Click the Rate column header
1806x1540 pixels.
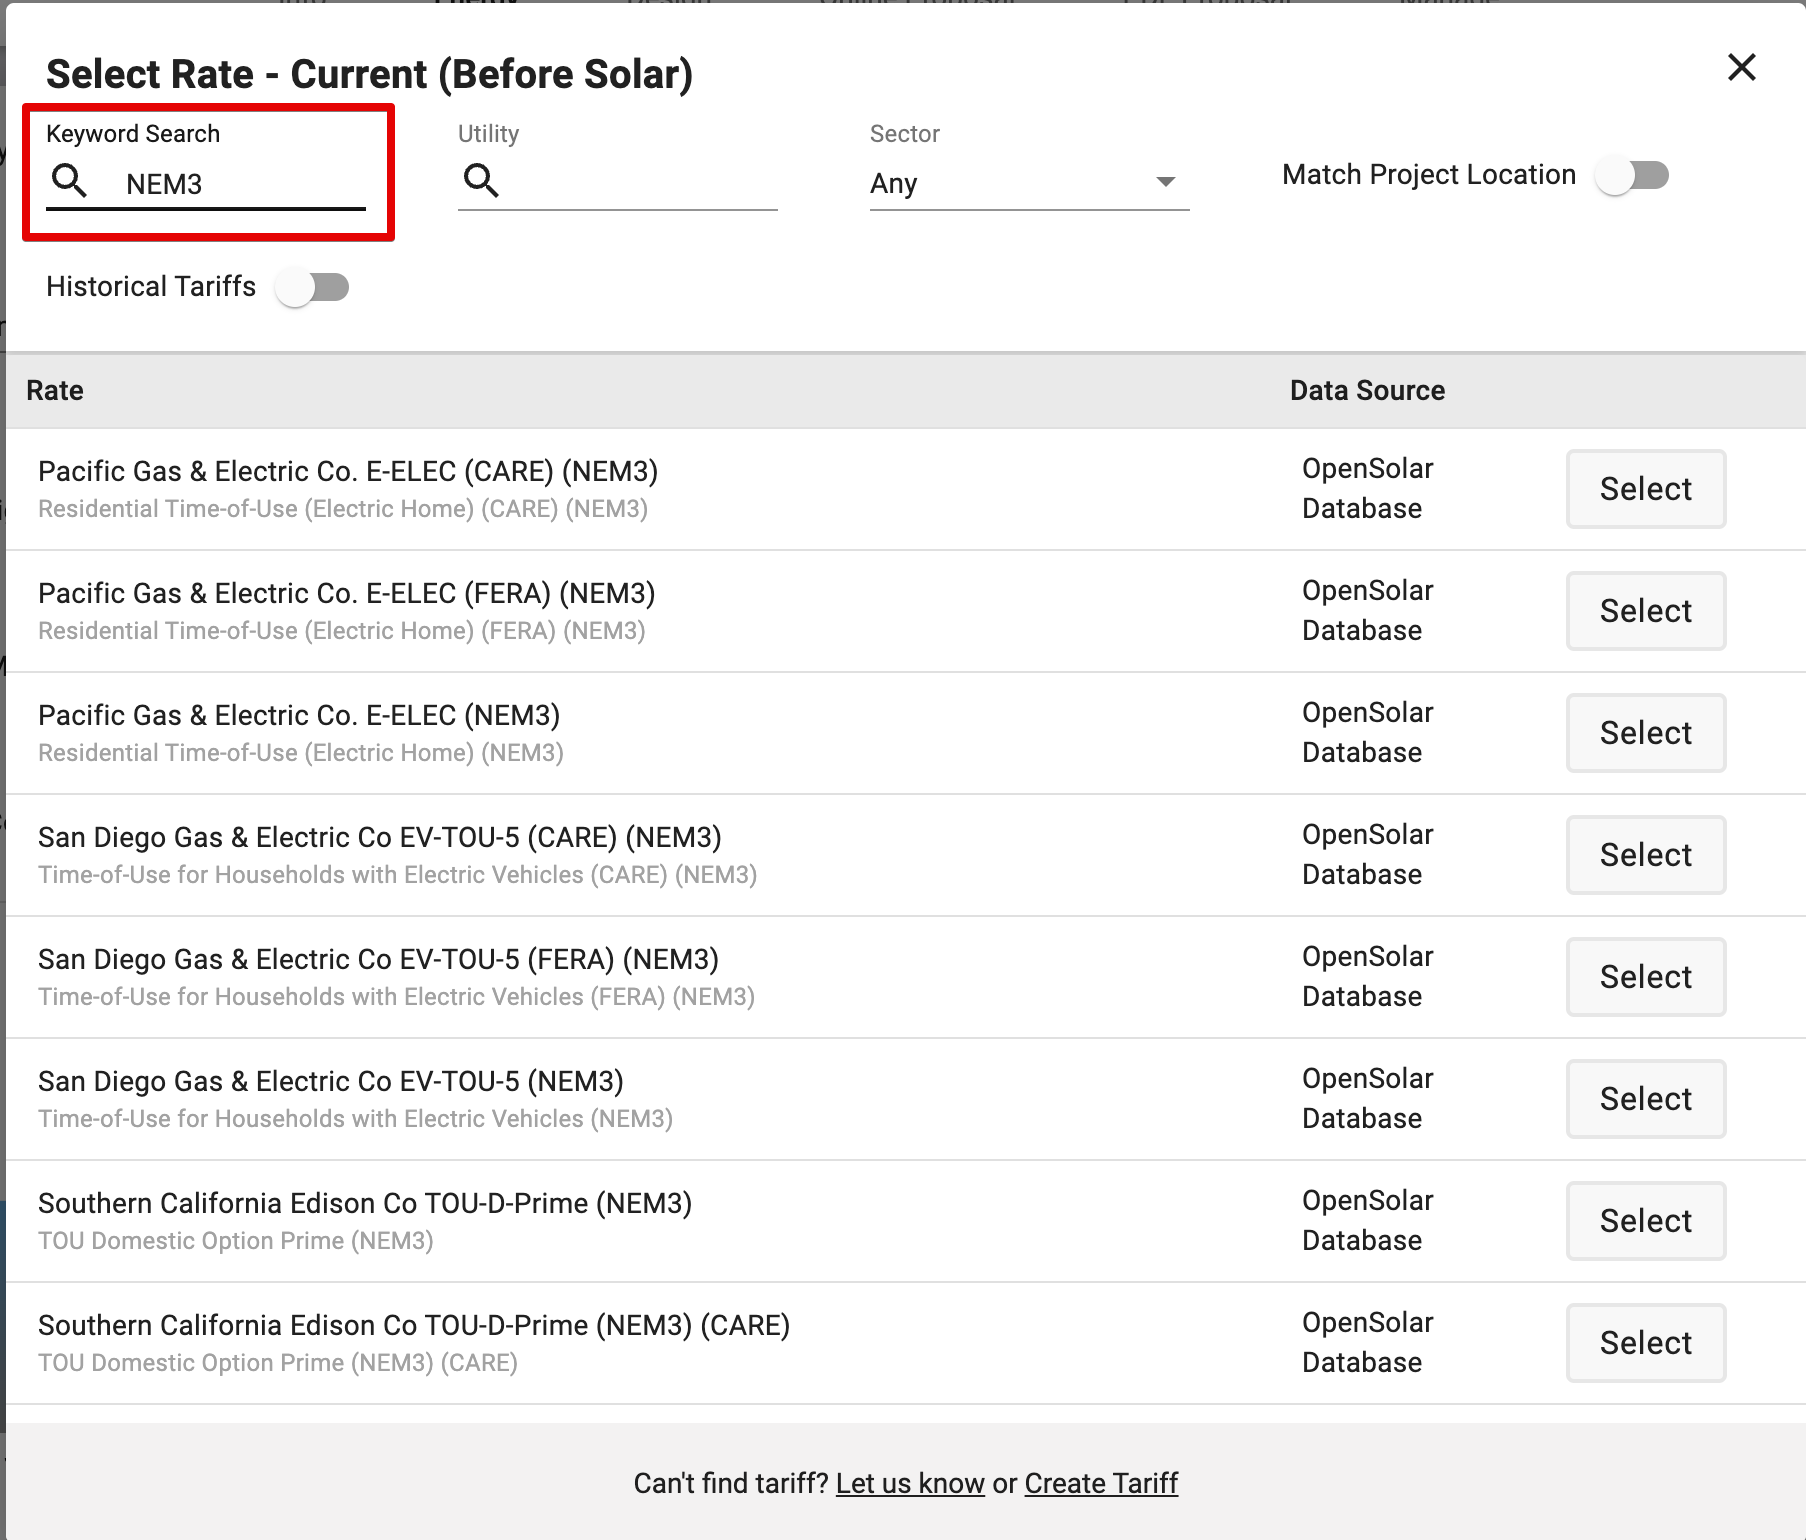[x=55, y=390]
